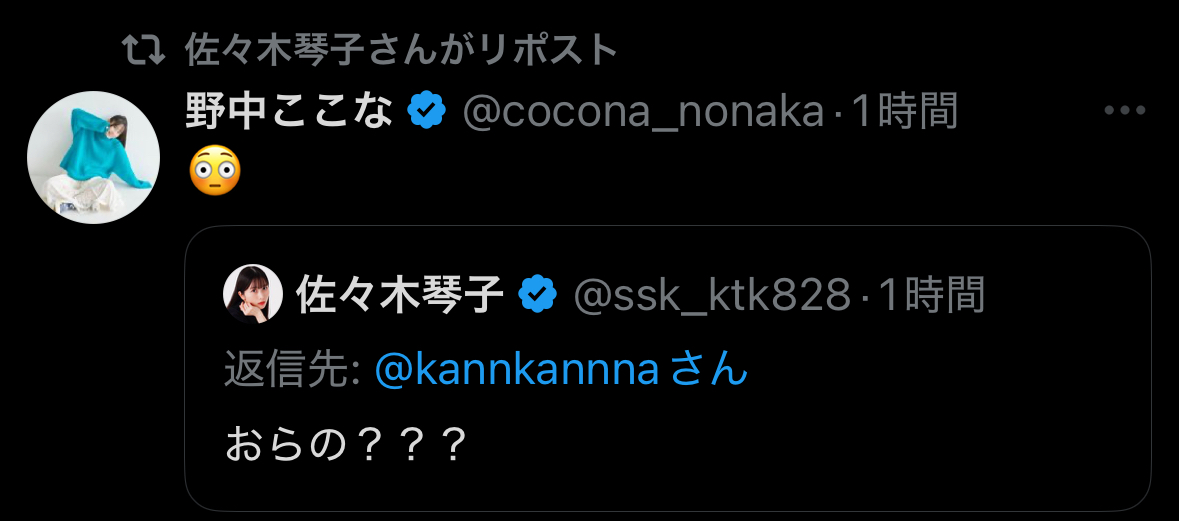Screen dimensions: 1179x521
Task: Click the 1時間 timestamp after @ssk_ktk828
Action: click(x=931, y=294)
